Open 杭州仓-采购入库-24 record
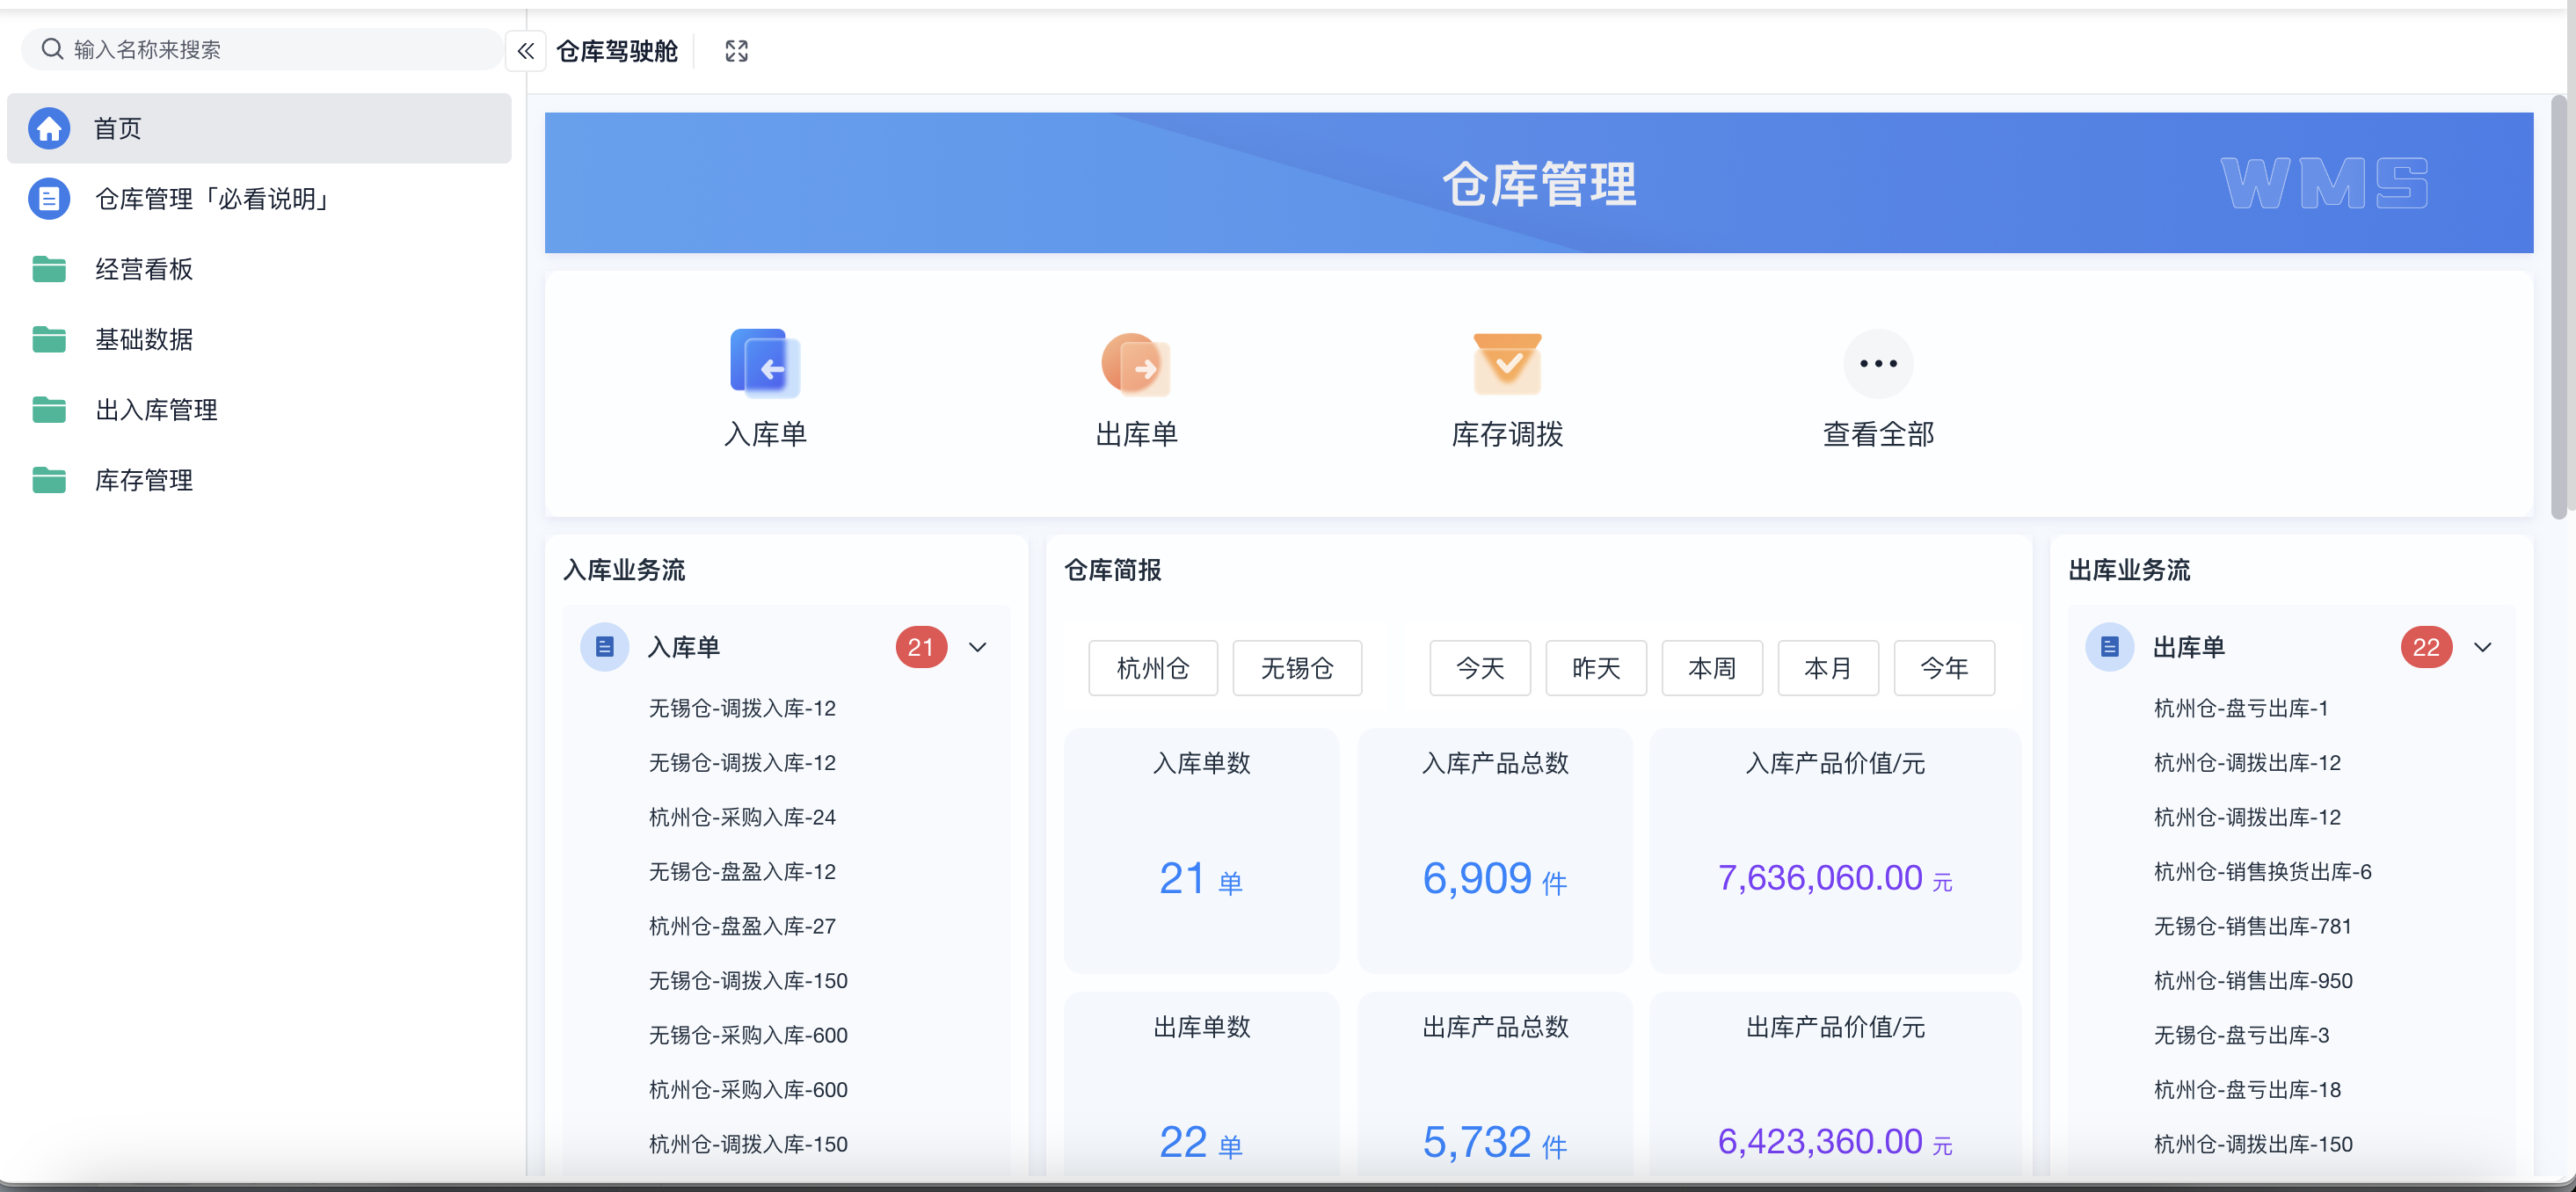2576x1192 pixels. coord(742,817)
